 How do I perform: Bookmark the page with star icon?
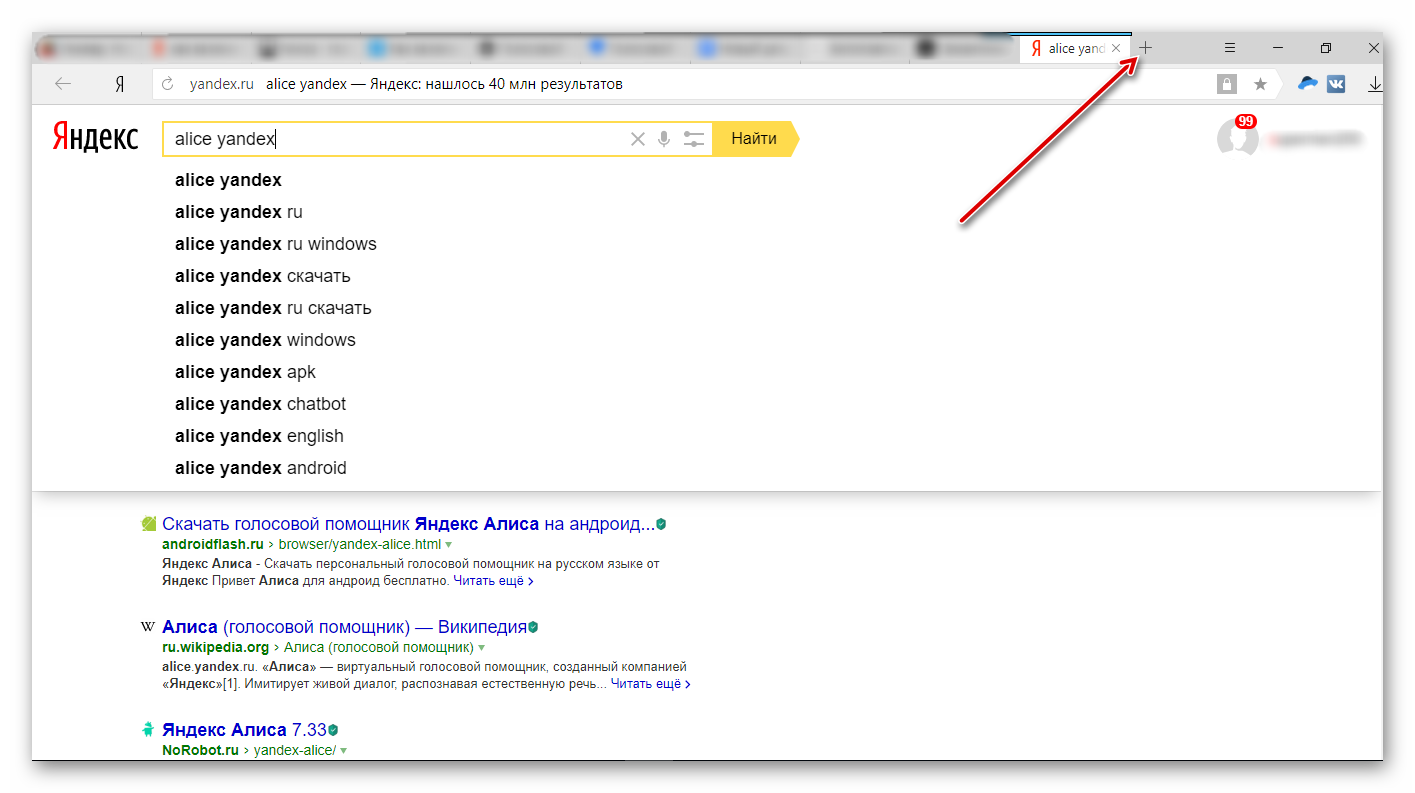1261,84
